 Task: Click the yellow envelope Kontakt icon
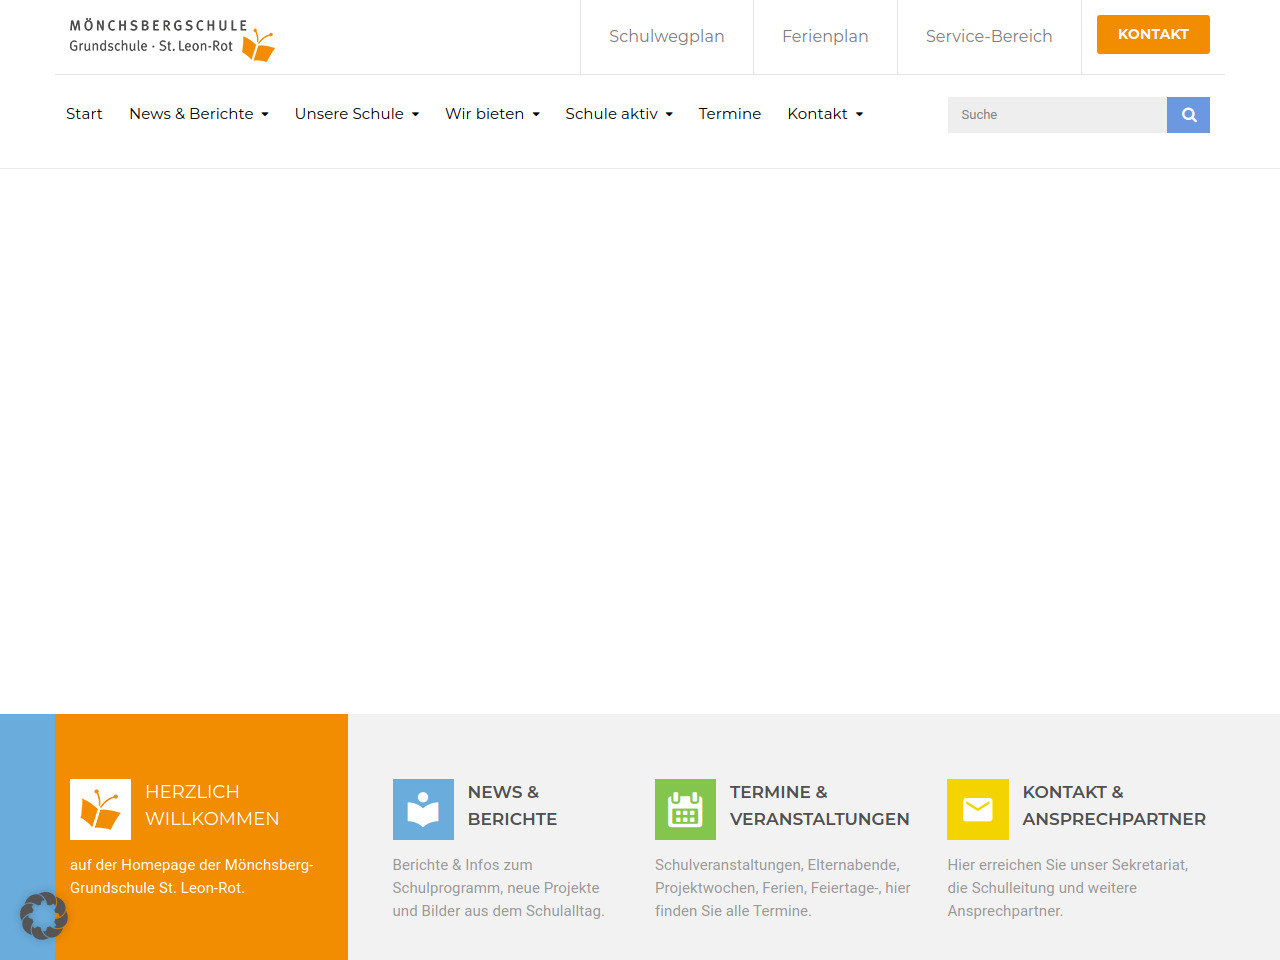[x=977, y=809]
